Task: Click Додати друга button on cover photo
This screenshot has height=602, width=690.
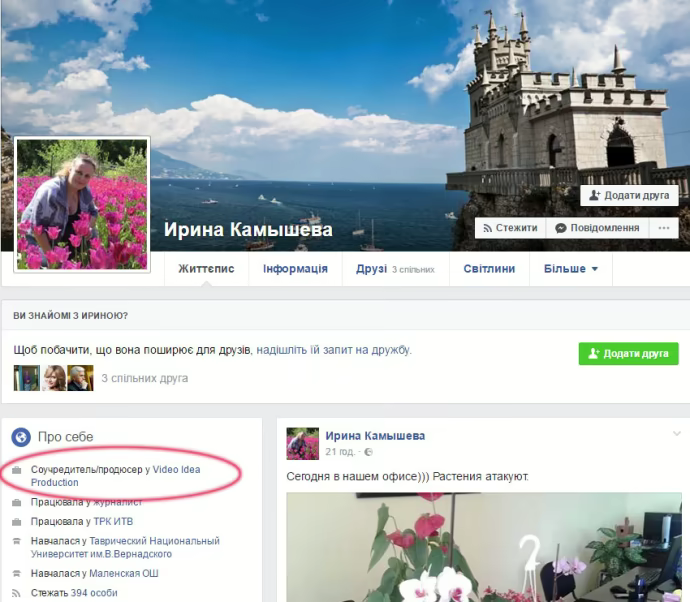Action: [629, 196]
